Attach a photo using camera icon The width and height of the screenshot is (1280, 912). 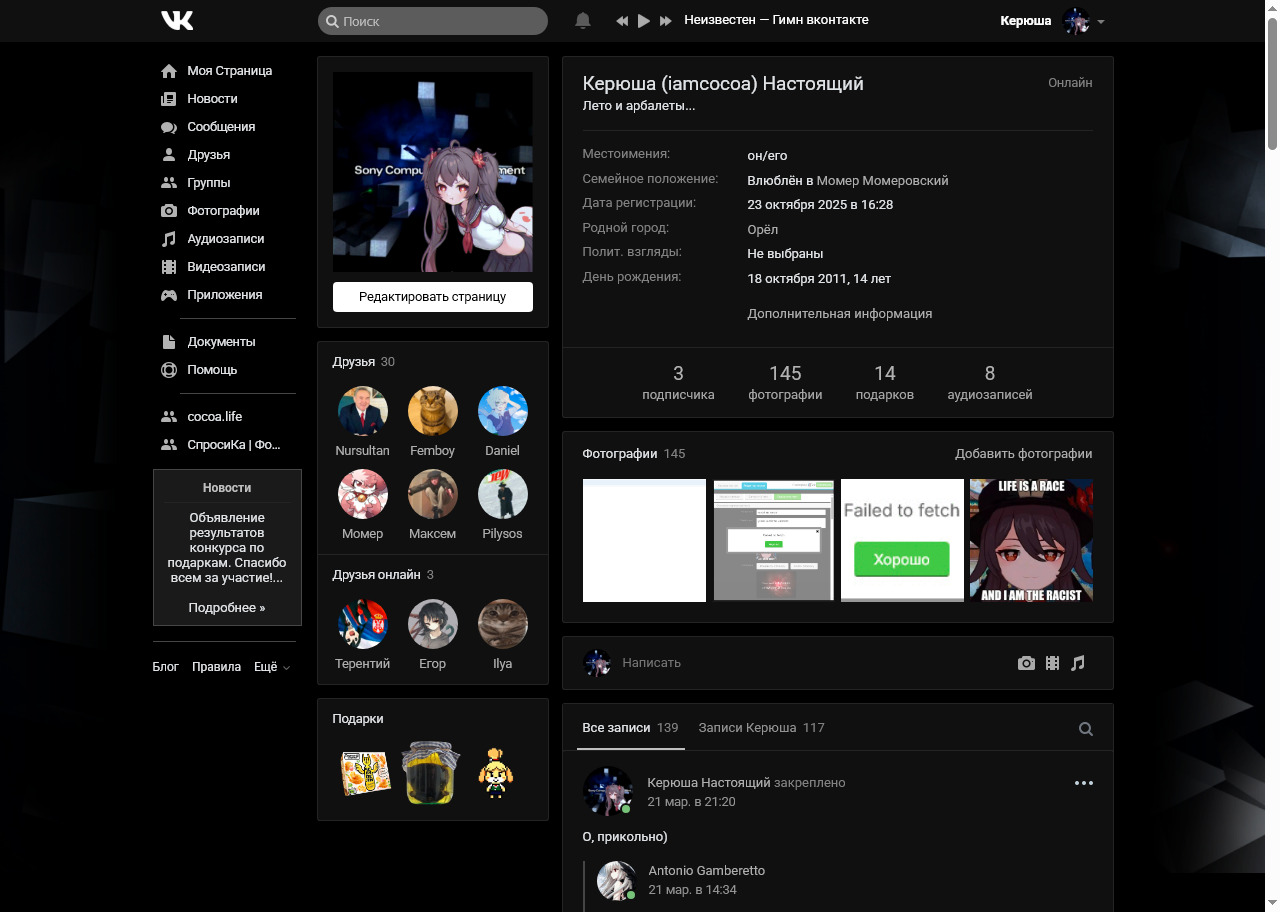1026,663
